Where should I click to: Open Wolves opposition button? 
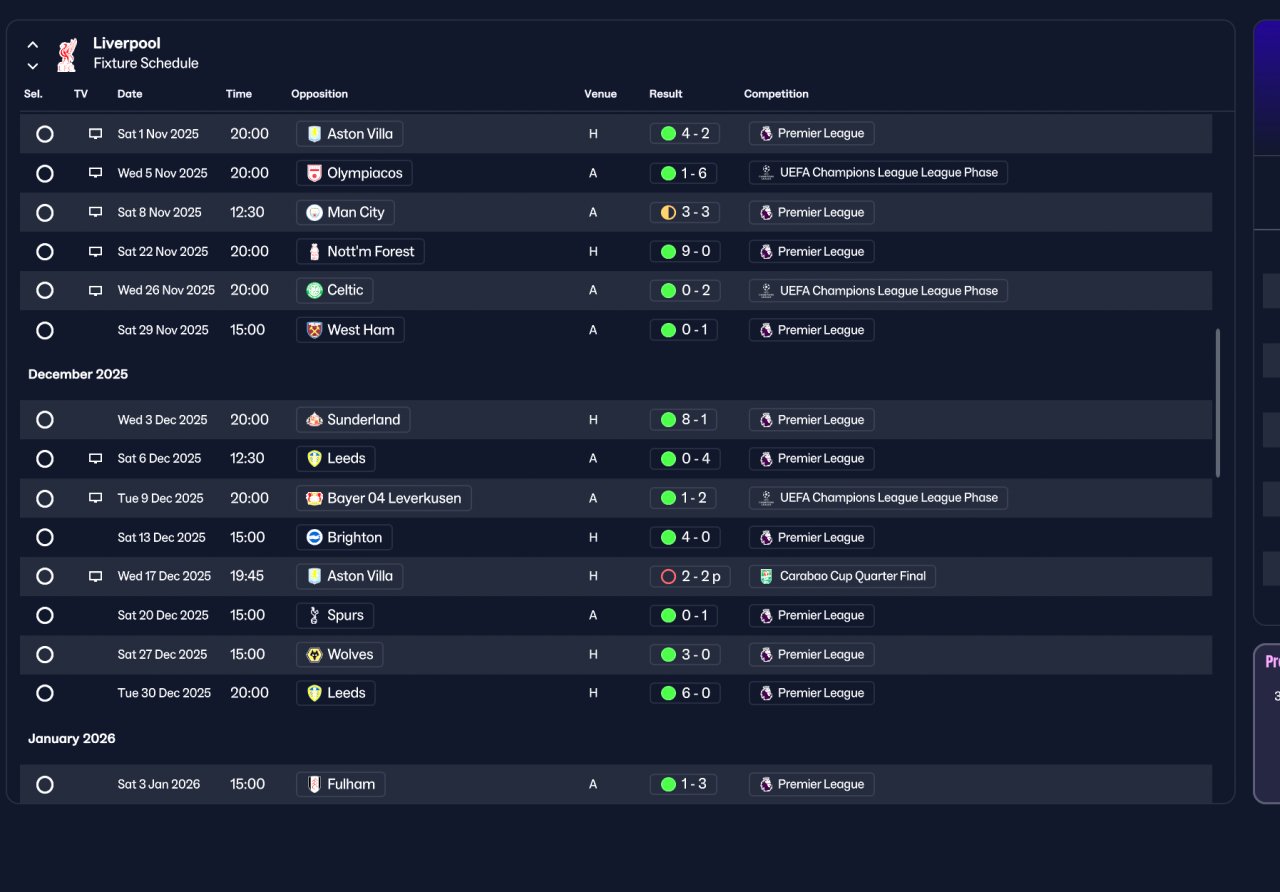coord(340,654)
